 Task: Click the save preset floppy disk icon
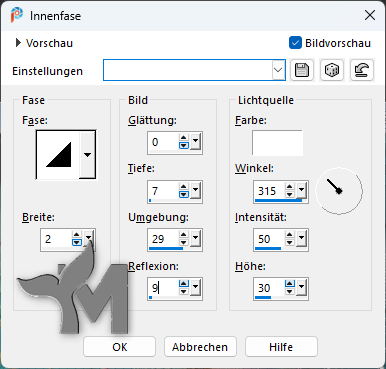[x=302, y=70]
